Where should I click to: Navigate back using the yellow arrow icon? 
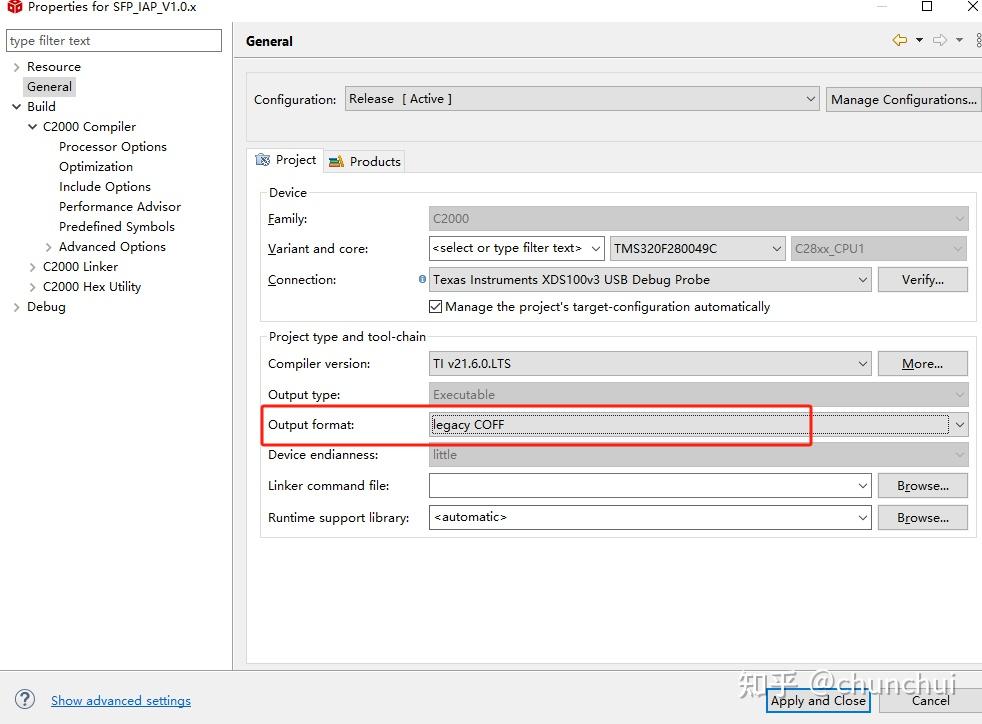pyautogui.click(x=901, y=38)
